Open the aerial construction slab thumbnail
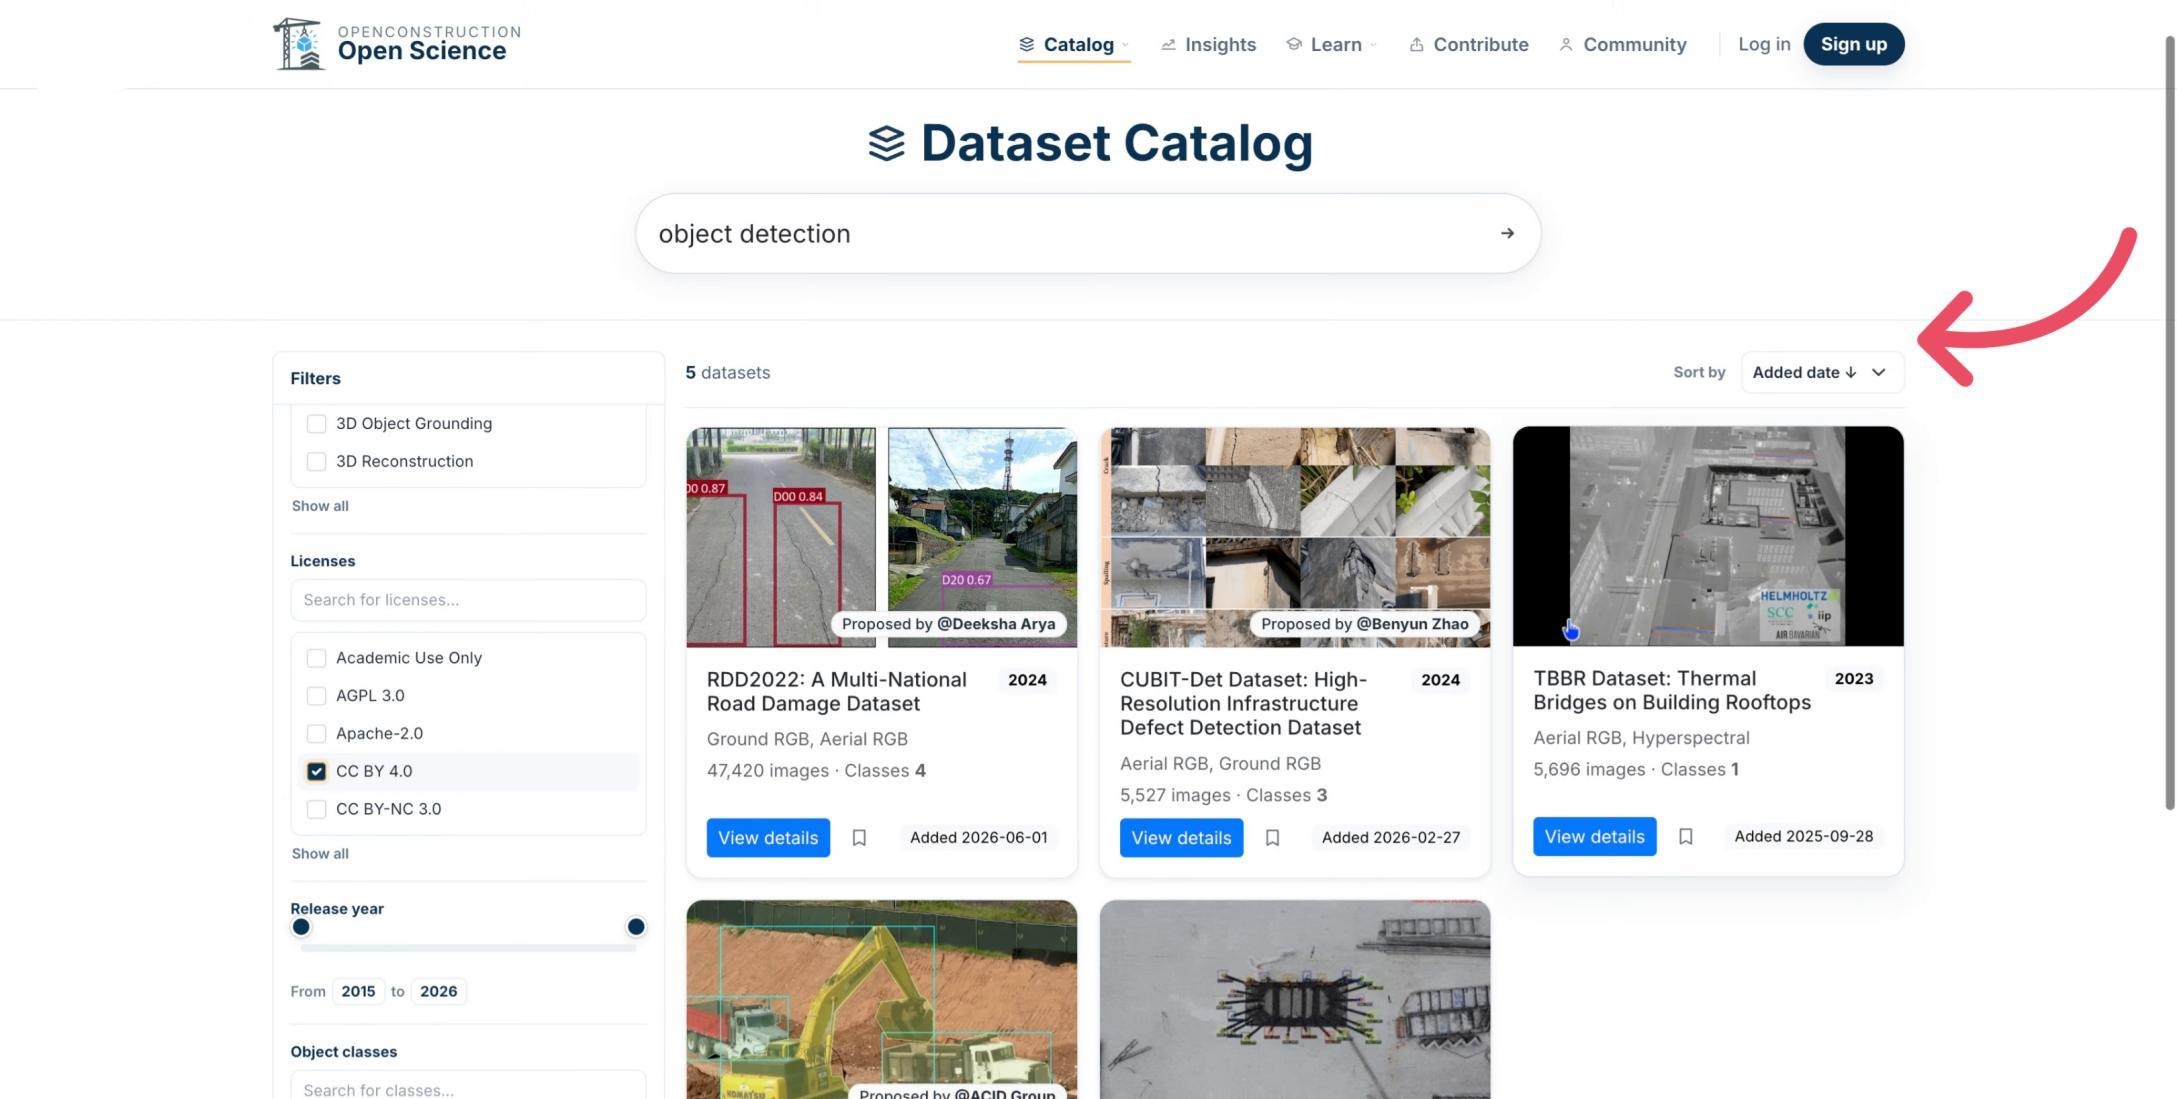2177x1099 pixels. [1294, 1000]
